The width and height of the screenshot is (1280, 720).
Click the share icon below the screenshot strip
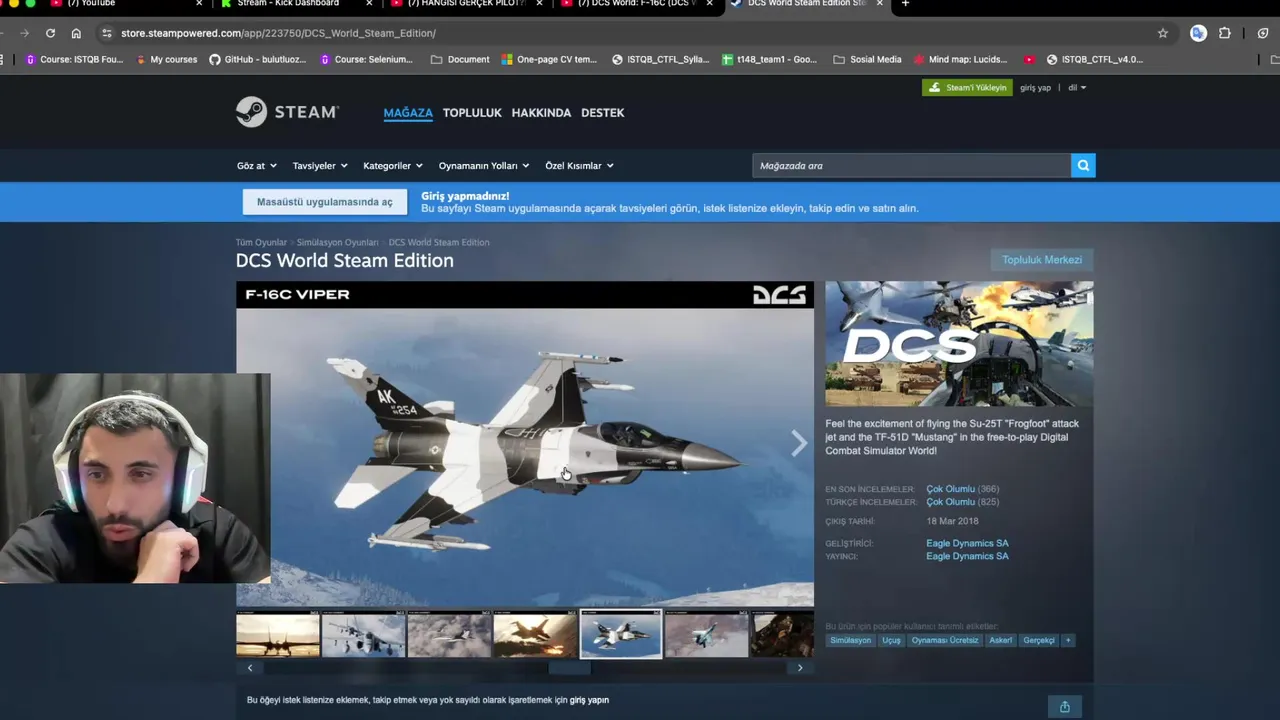[1064, 707]
